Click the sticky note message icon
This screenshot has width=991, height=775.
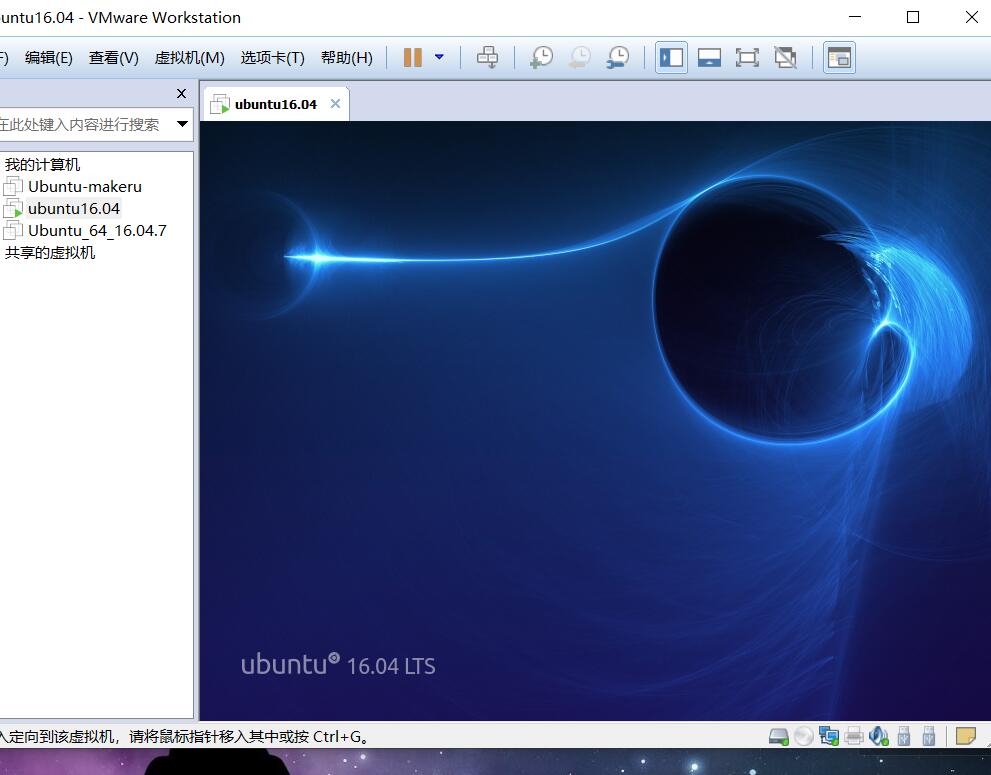point(964,735)
